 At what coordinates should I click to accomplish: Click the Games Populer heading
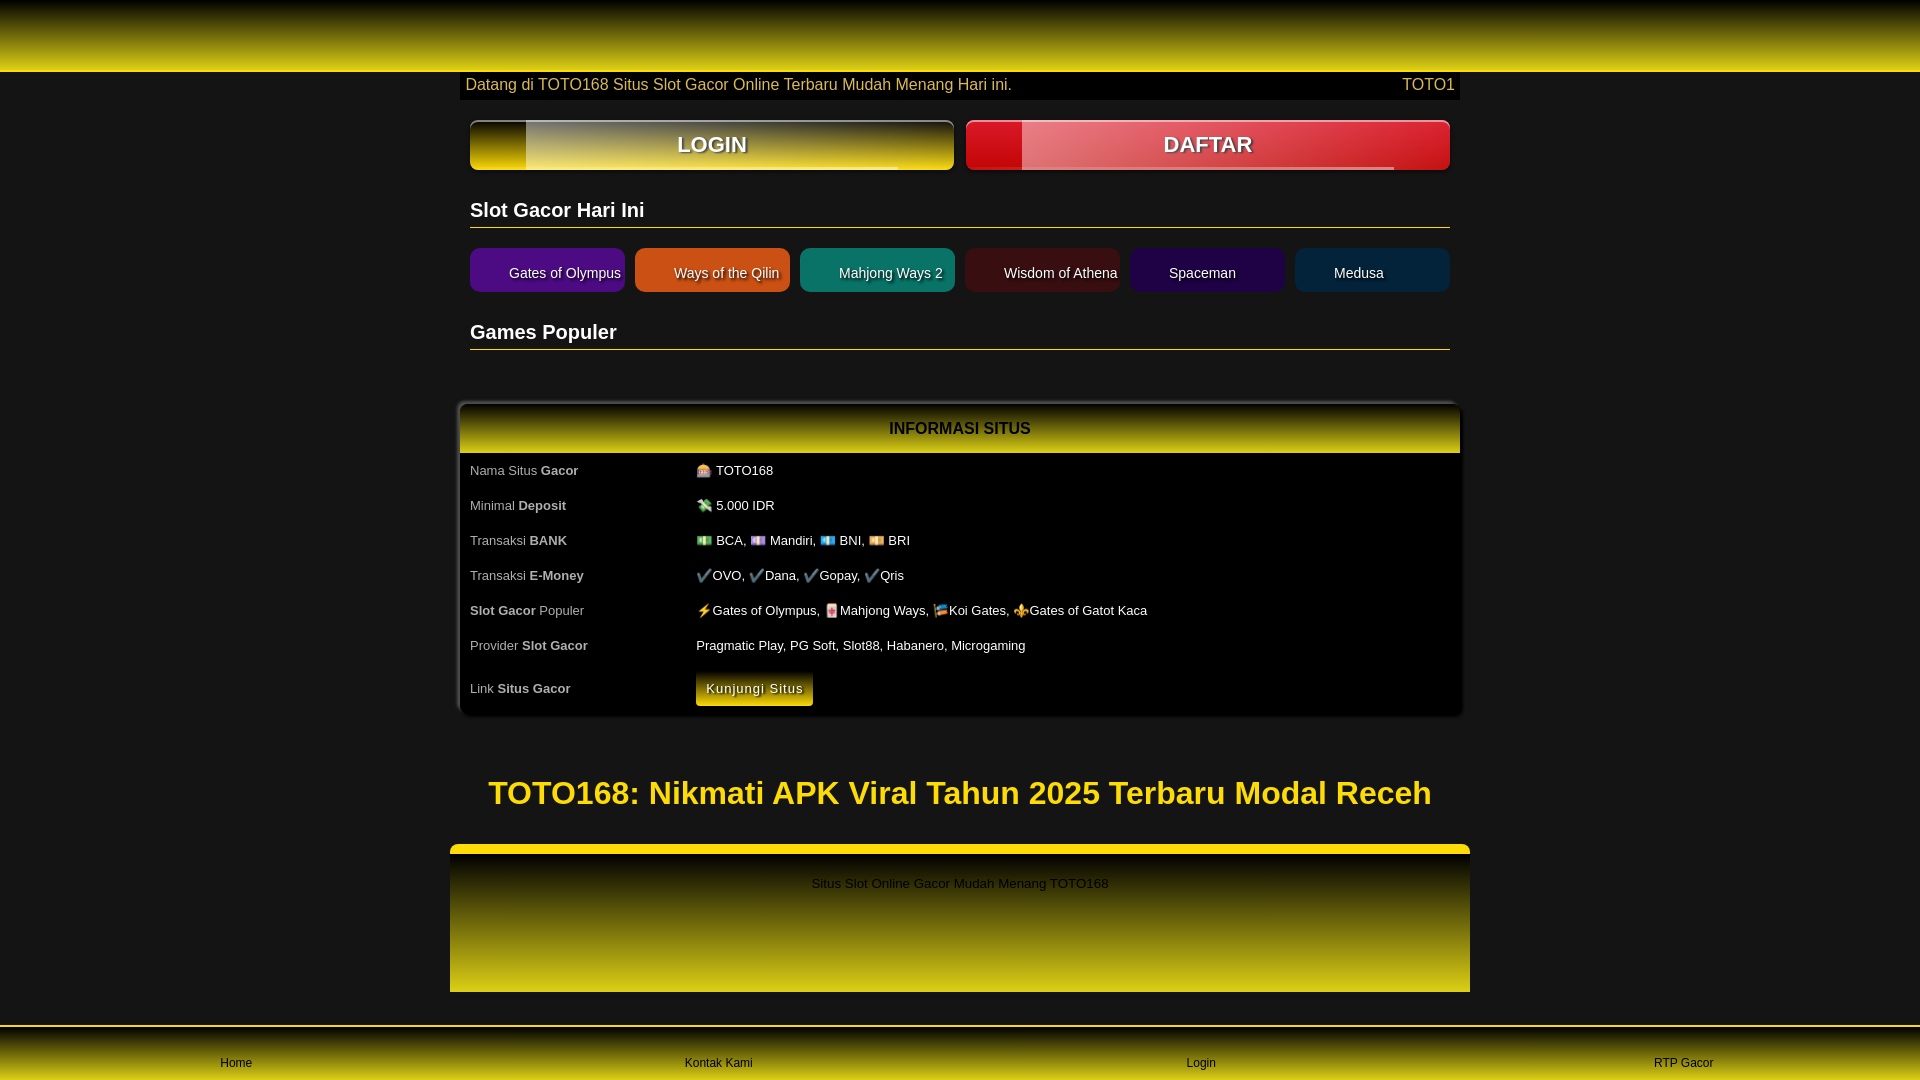pos(543,332)
